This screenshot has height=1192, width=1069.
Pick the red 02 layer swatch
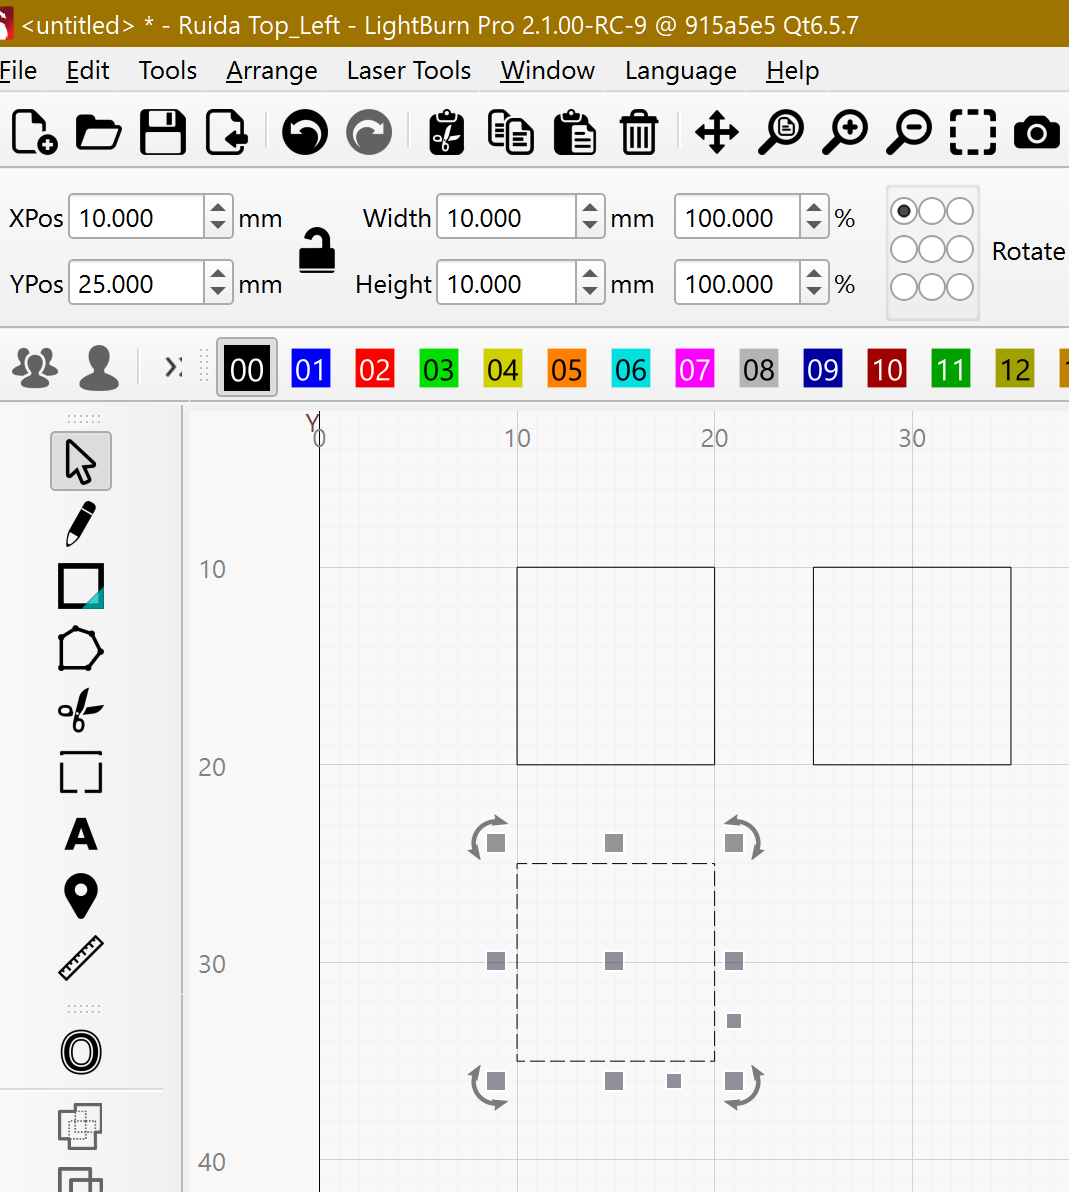click(x=375, y=369)
